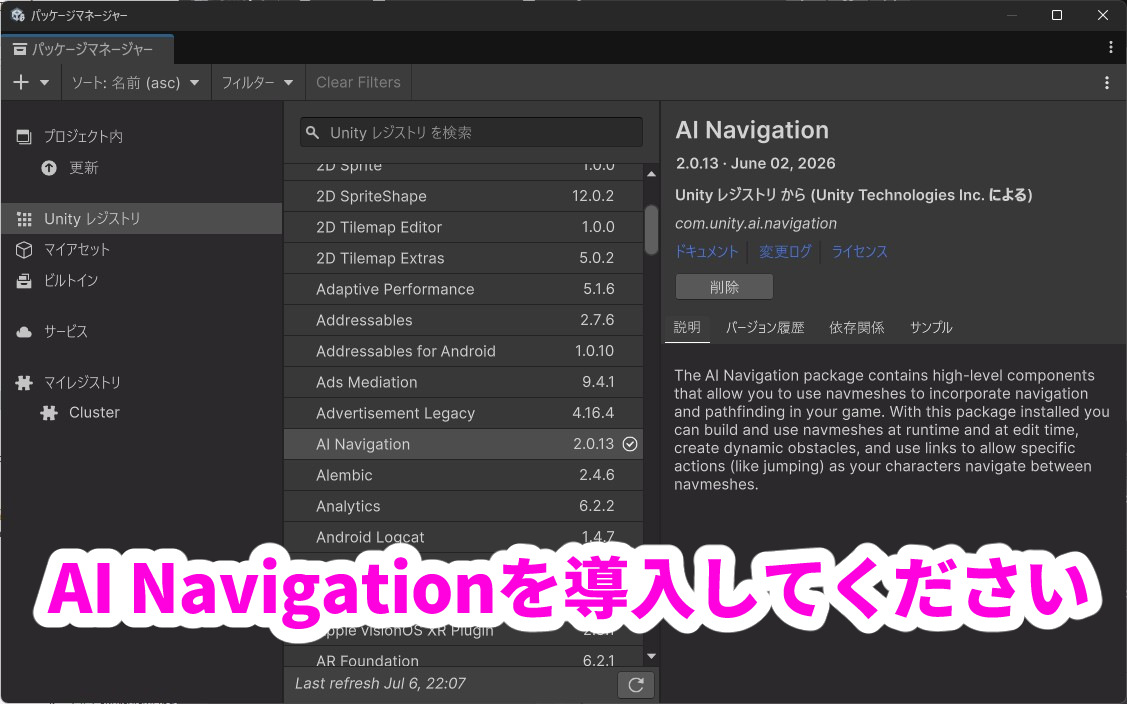Image resolution: width=1127 pixels, height=704 pixels.
Task: Select the Ads Mediation package
Action: point(464,381)
